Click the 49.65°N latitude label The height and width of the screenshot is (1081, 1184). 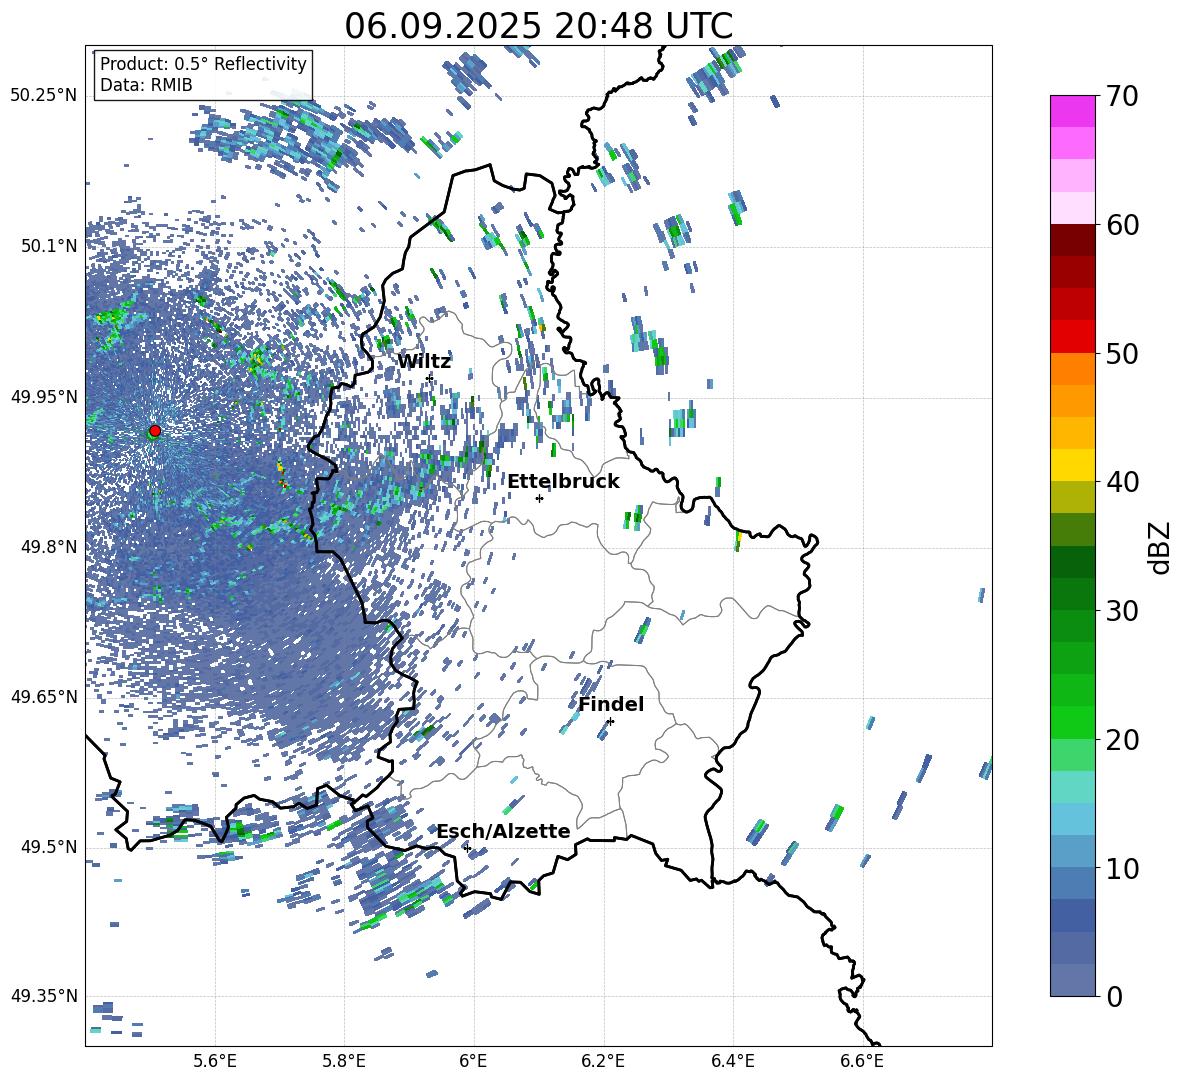(44, 696)
